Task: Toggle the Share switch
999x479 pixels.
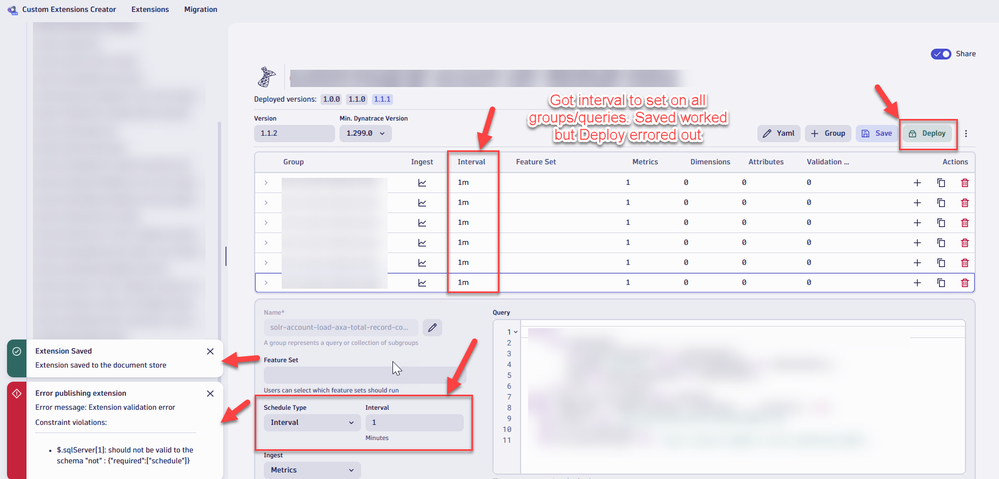Action: (941, 54)
